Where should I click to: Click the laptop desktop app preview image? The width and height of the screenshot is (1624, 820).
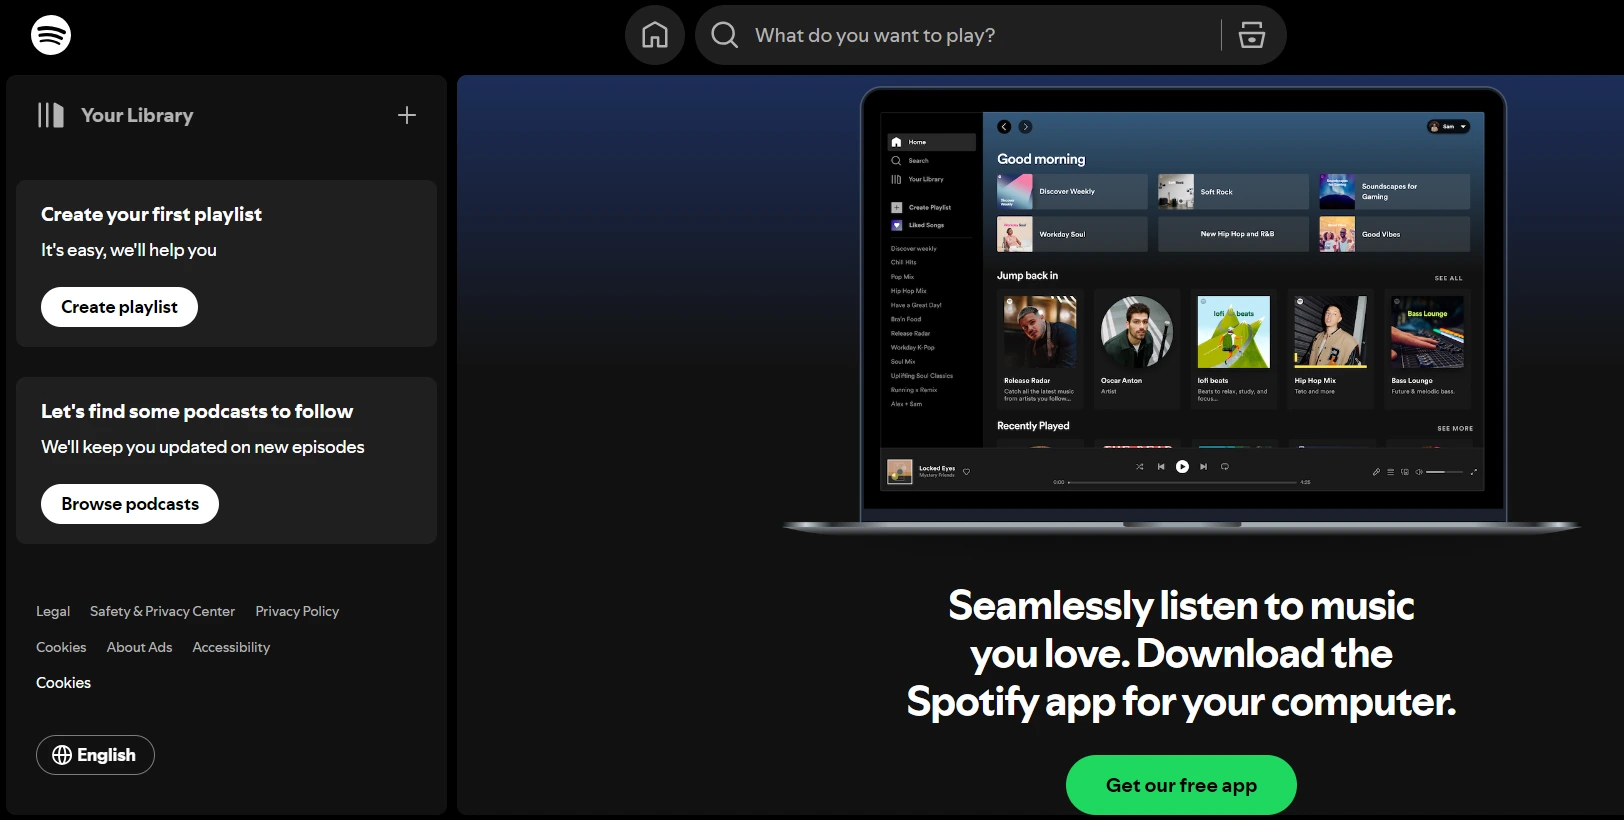coord(1182,310)
